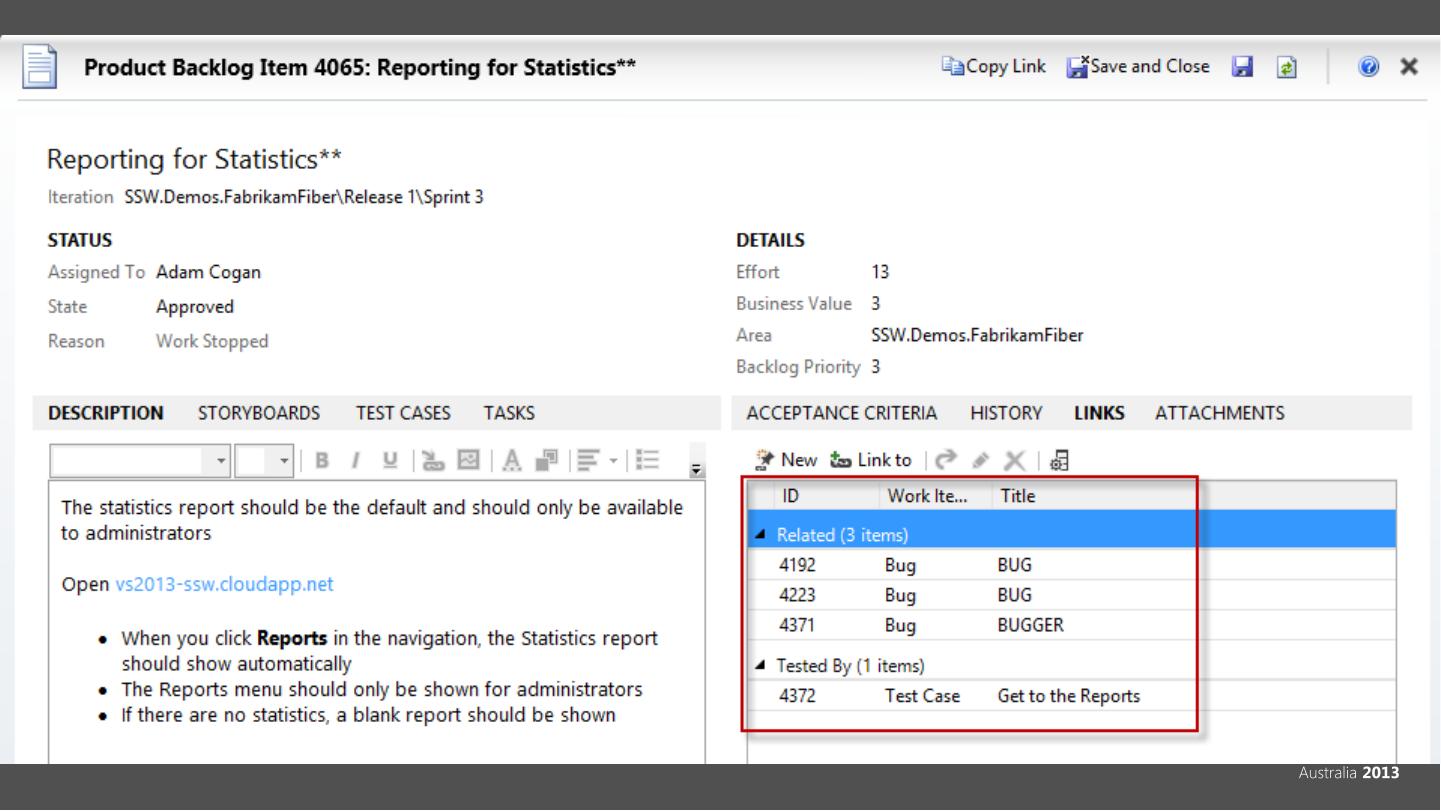
Task: Refresh the work item with green arrows icon
Action: point(1287,67)
